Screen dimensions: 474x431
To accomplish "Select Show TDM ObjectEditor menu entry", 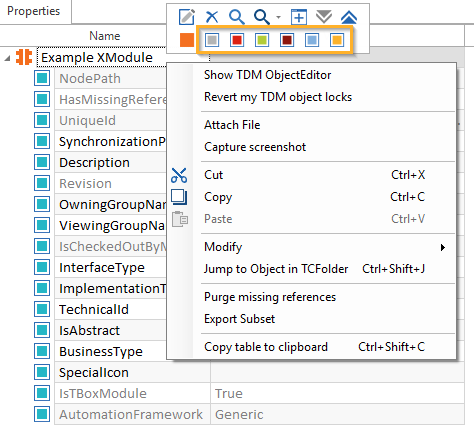I will (267, 75).
